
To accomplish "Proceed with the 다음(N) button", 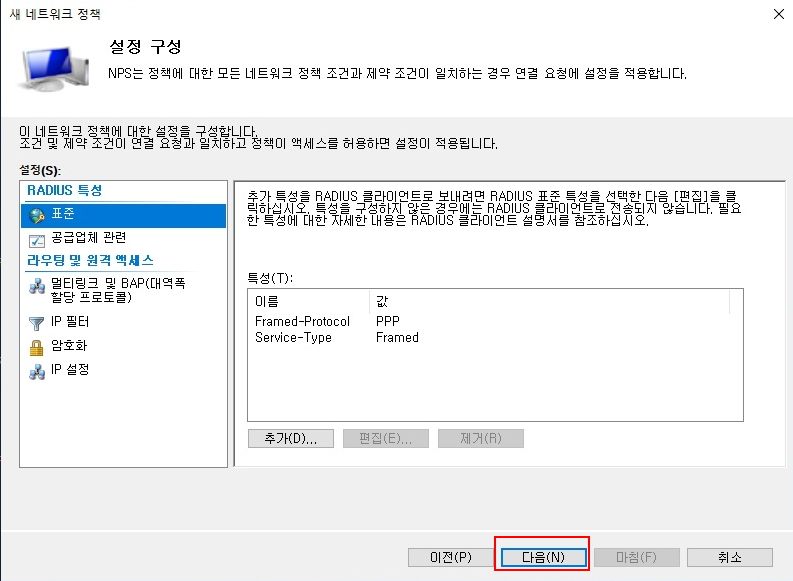I will [542, 557].
